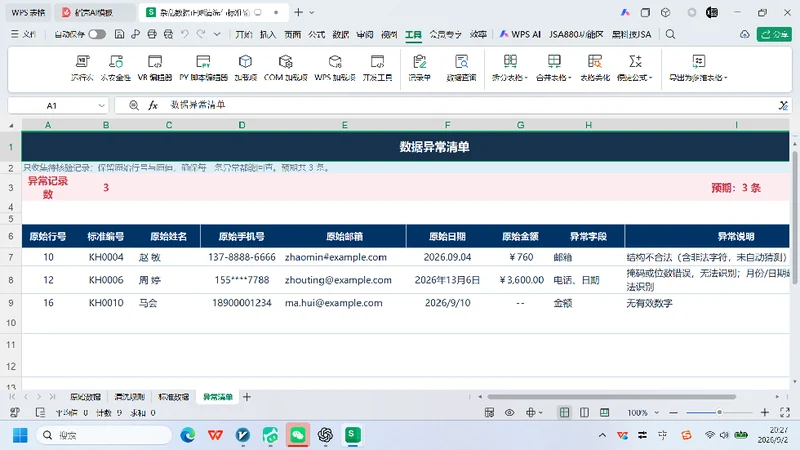Click the horizontal scrollbar
Screen dimensions: 800x450
(611, 396)
